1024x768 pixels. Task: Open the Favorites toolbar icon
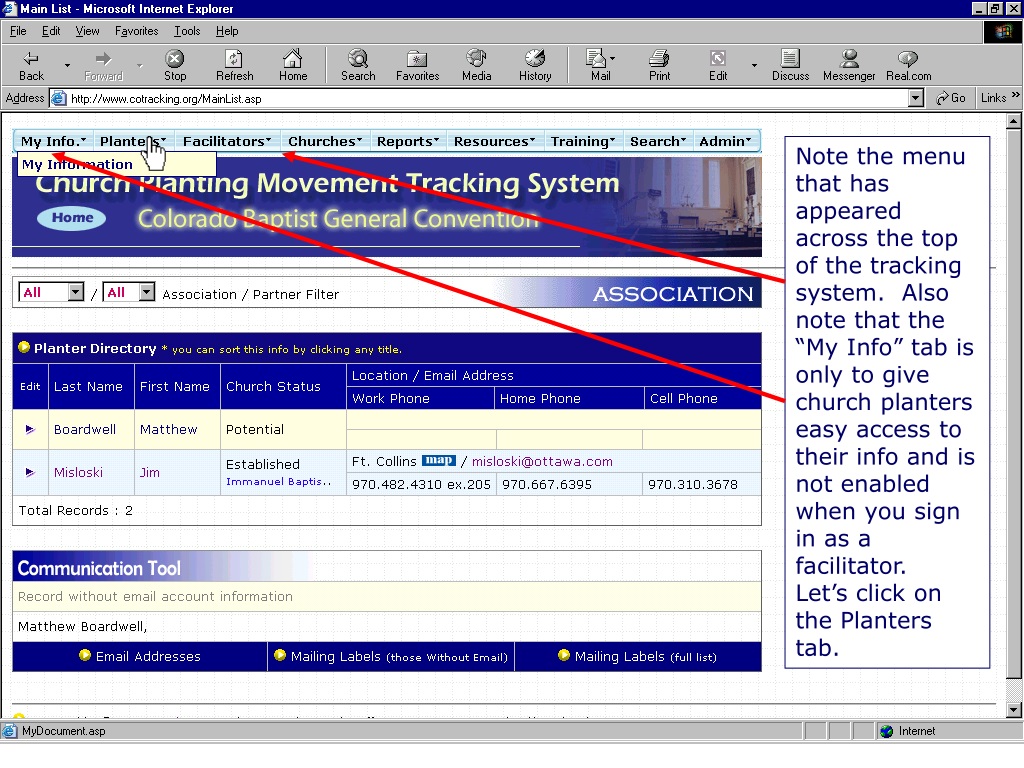coord(417,65)
